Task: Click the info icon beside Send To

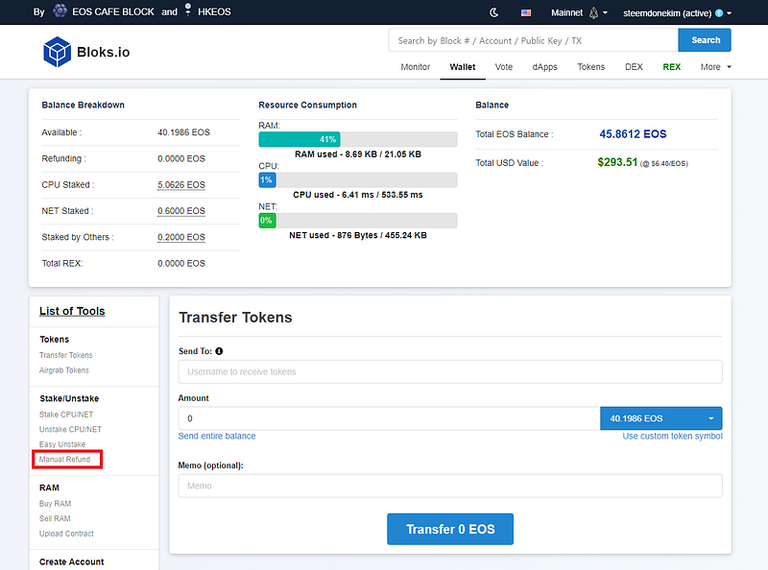Action: 219,351
